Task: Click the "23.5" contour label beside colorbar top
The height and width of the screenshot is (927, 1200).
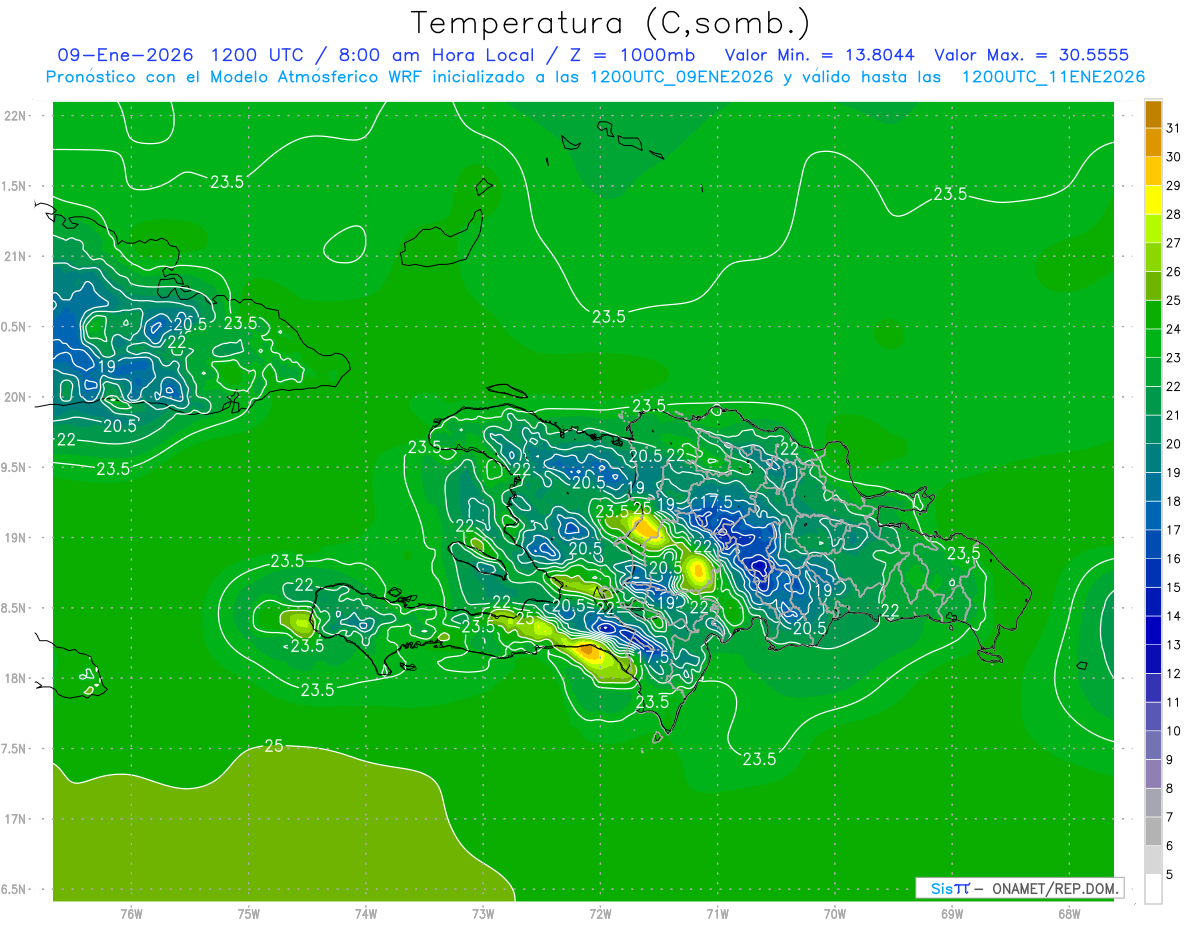Action: 950,194
